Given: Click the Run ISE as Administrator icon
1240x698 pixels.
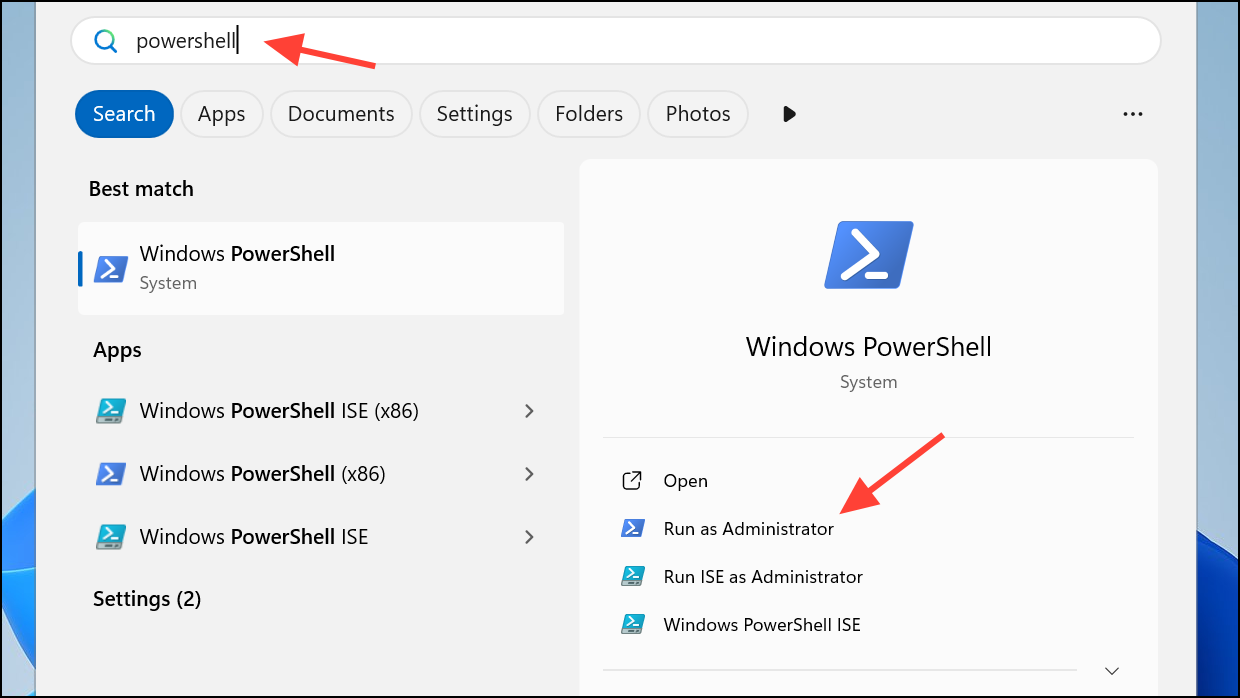Looking at the screenshot, I should (x=632, y=577).
